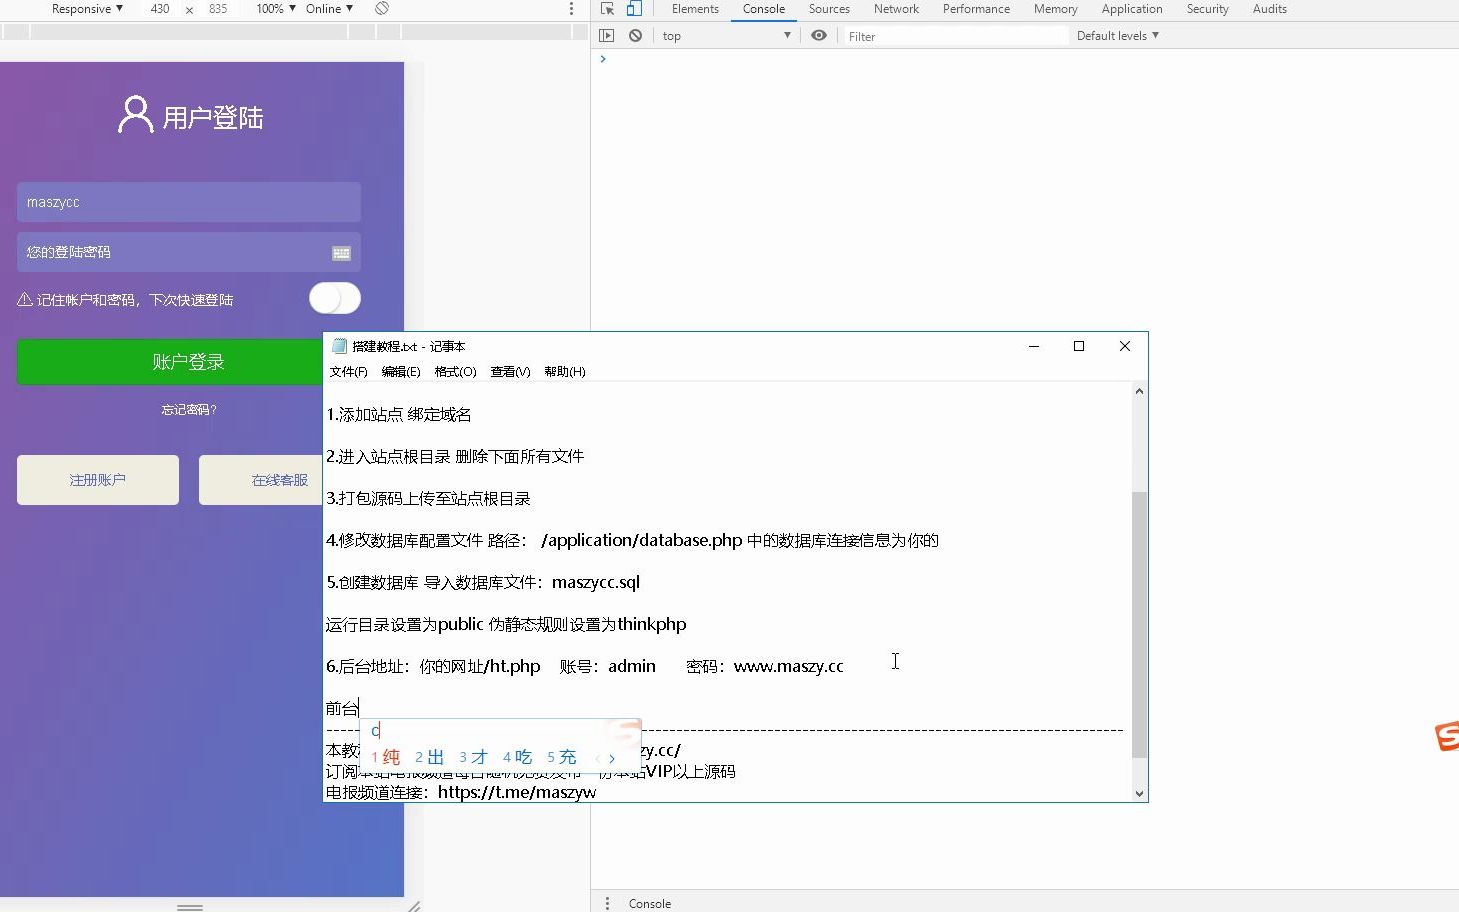Image resolution: width=1459 pixels, height=912 pixels.
Task: Open Notepad 帮助(H) menu
Action: coord(565,372)
